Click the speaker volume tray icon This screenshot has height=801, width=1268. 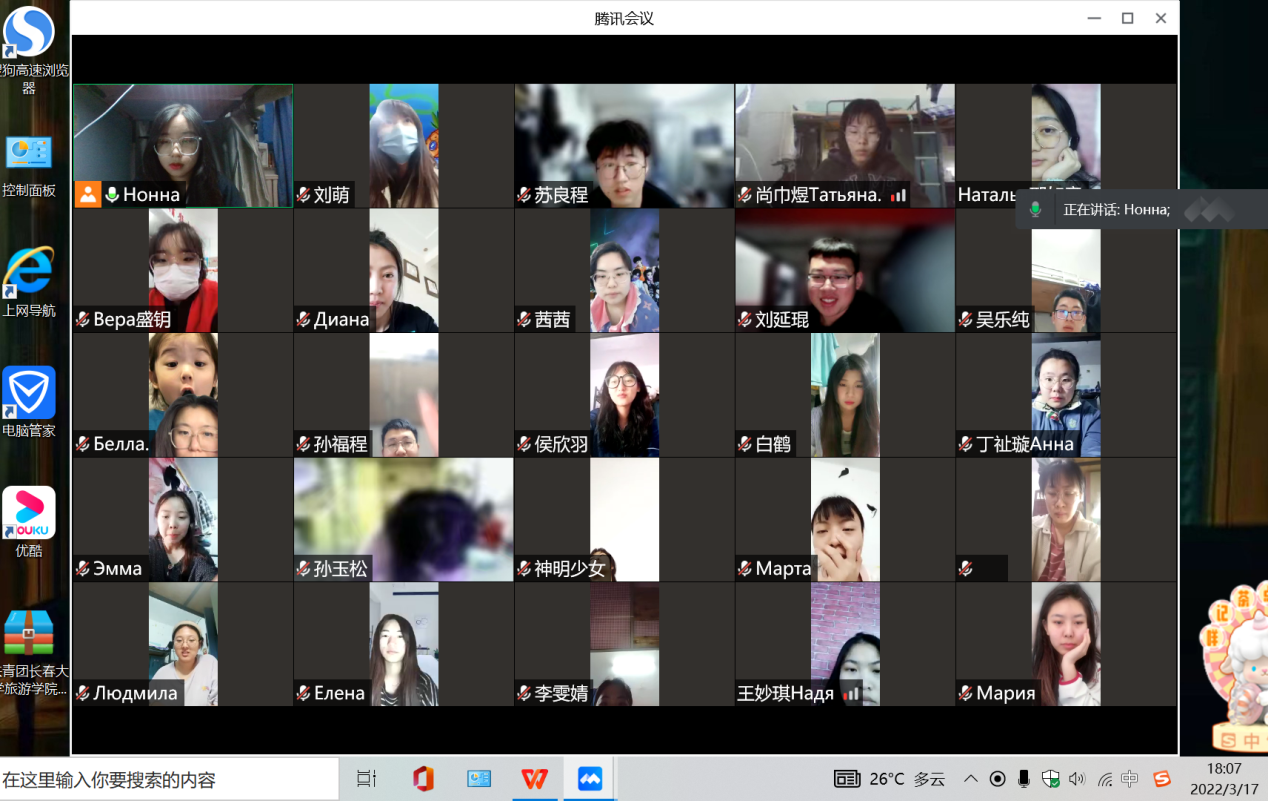point(1077,778)
